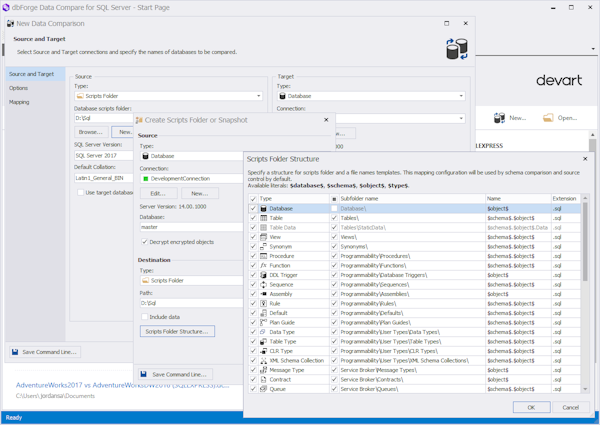Screen dimensions: 600x425
Task: Click the Rule type icon
Action: [263, 303]
